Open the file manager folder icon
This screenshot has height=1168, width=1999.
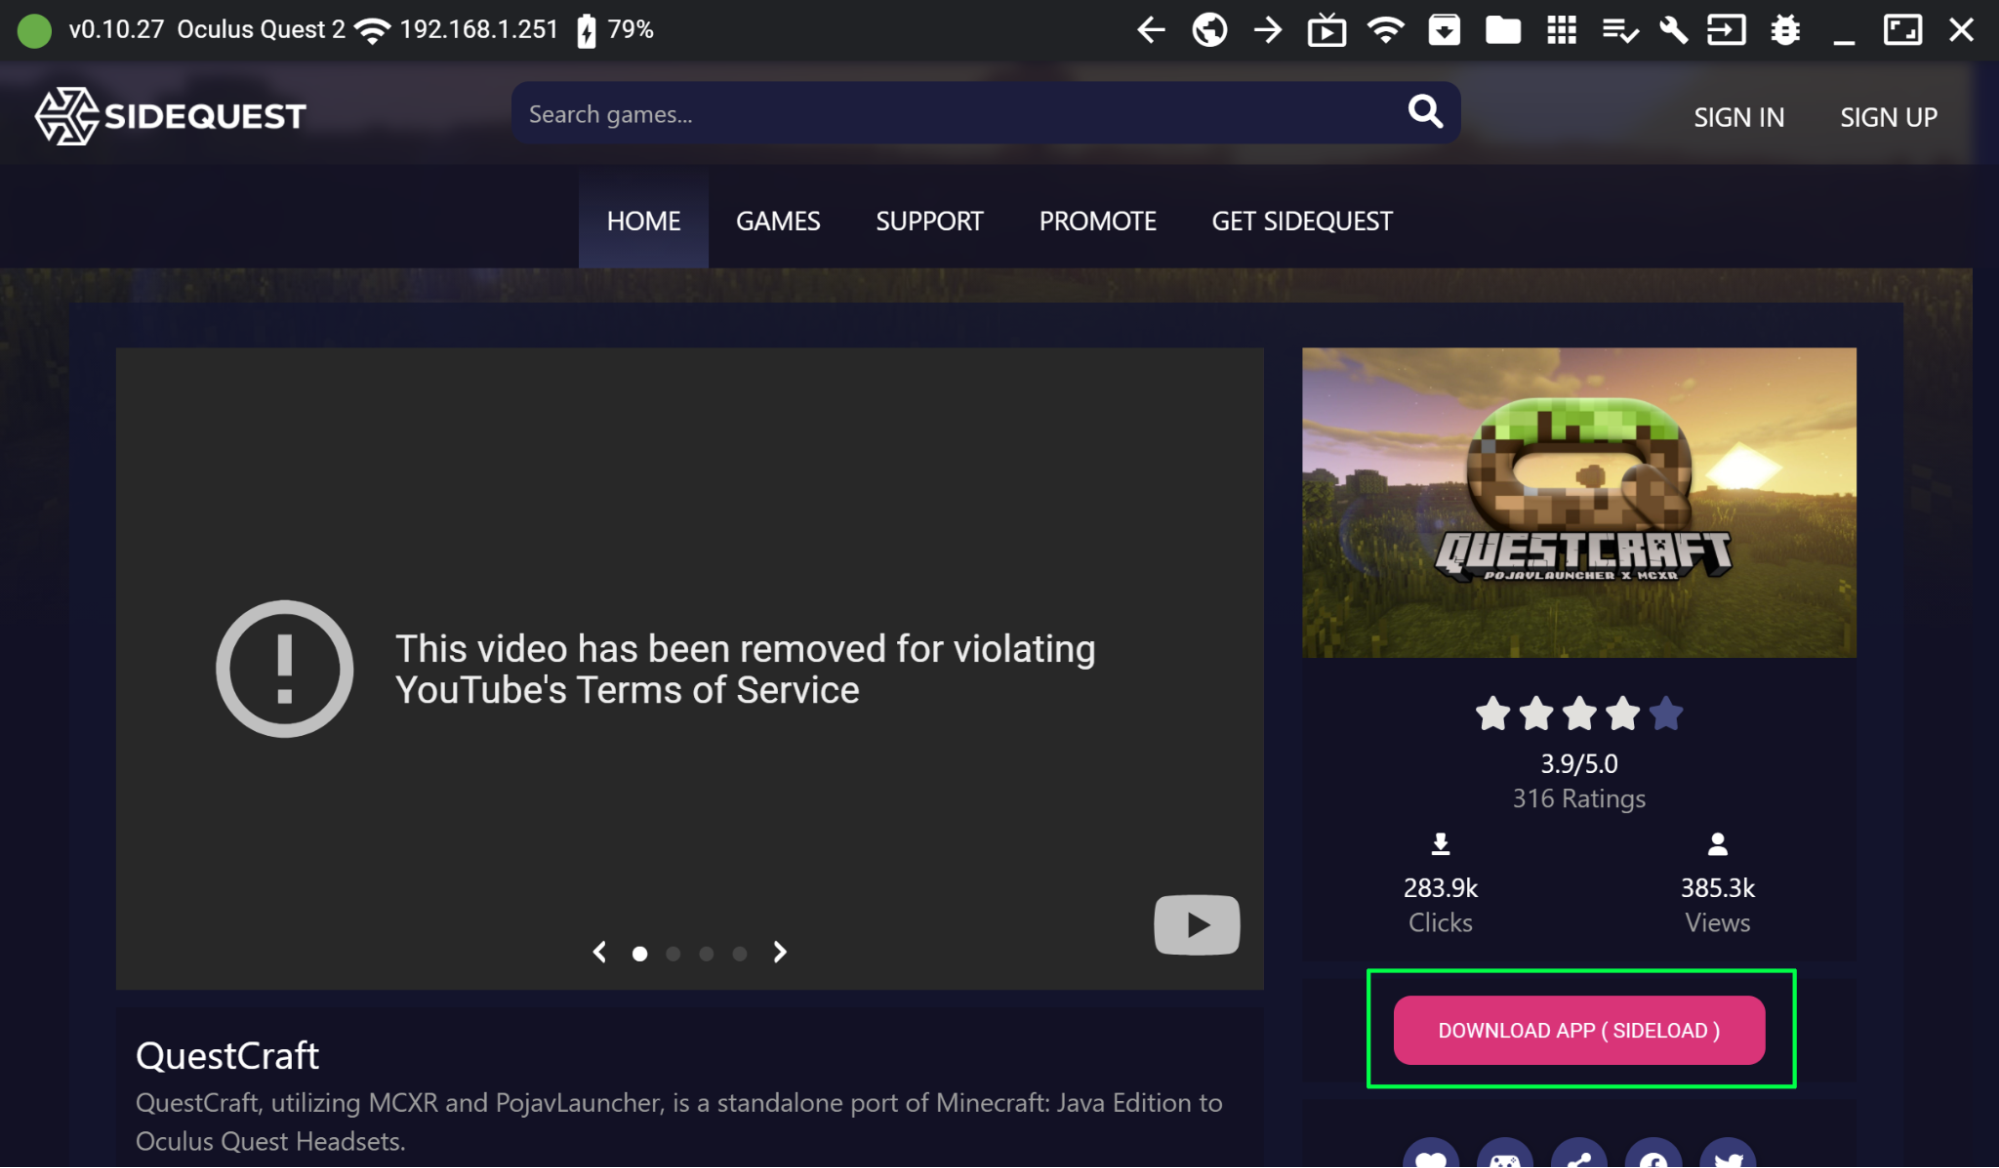(x=1502, y=31)
